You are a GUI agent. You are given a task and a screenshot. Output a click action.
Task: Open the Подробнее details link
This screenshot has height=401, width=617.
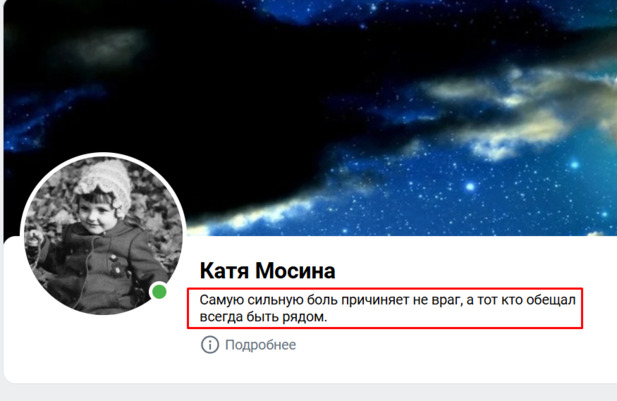click(260, 345)
